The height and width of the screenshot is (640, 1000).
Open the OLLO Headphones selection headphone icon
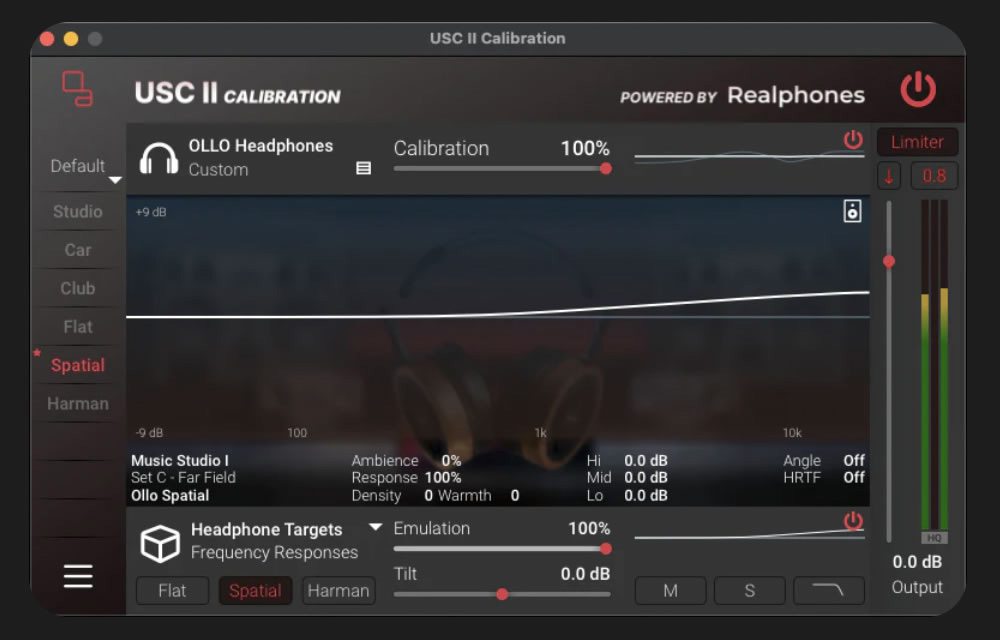tap(159, 158)
